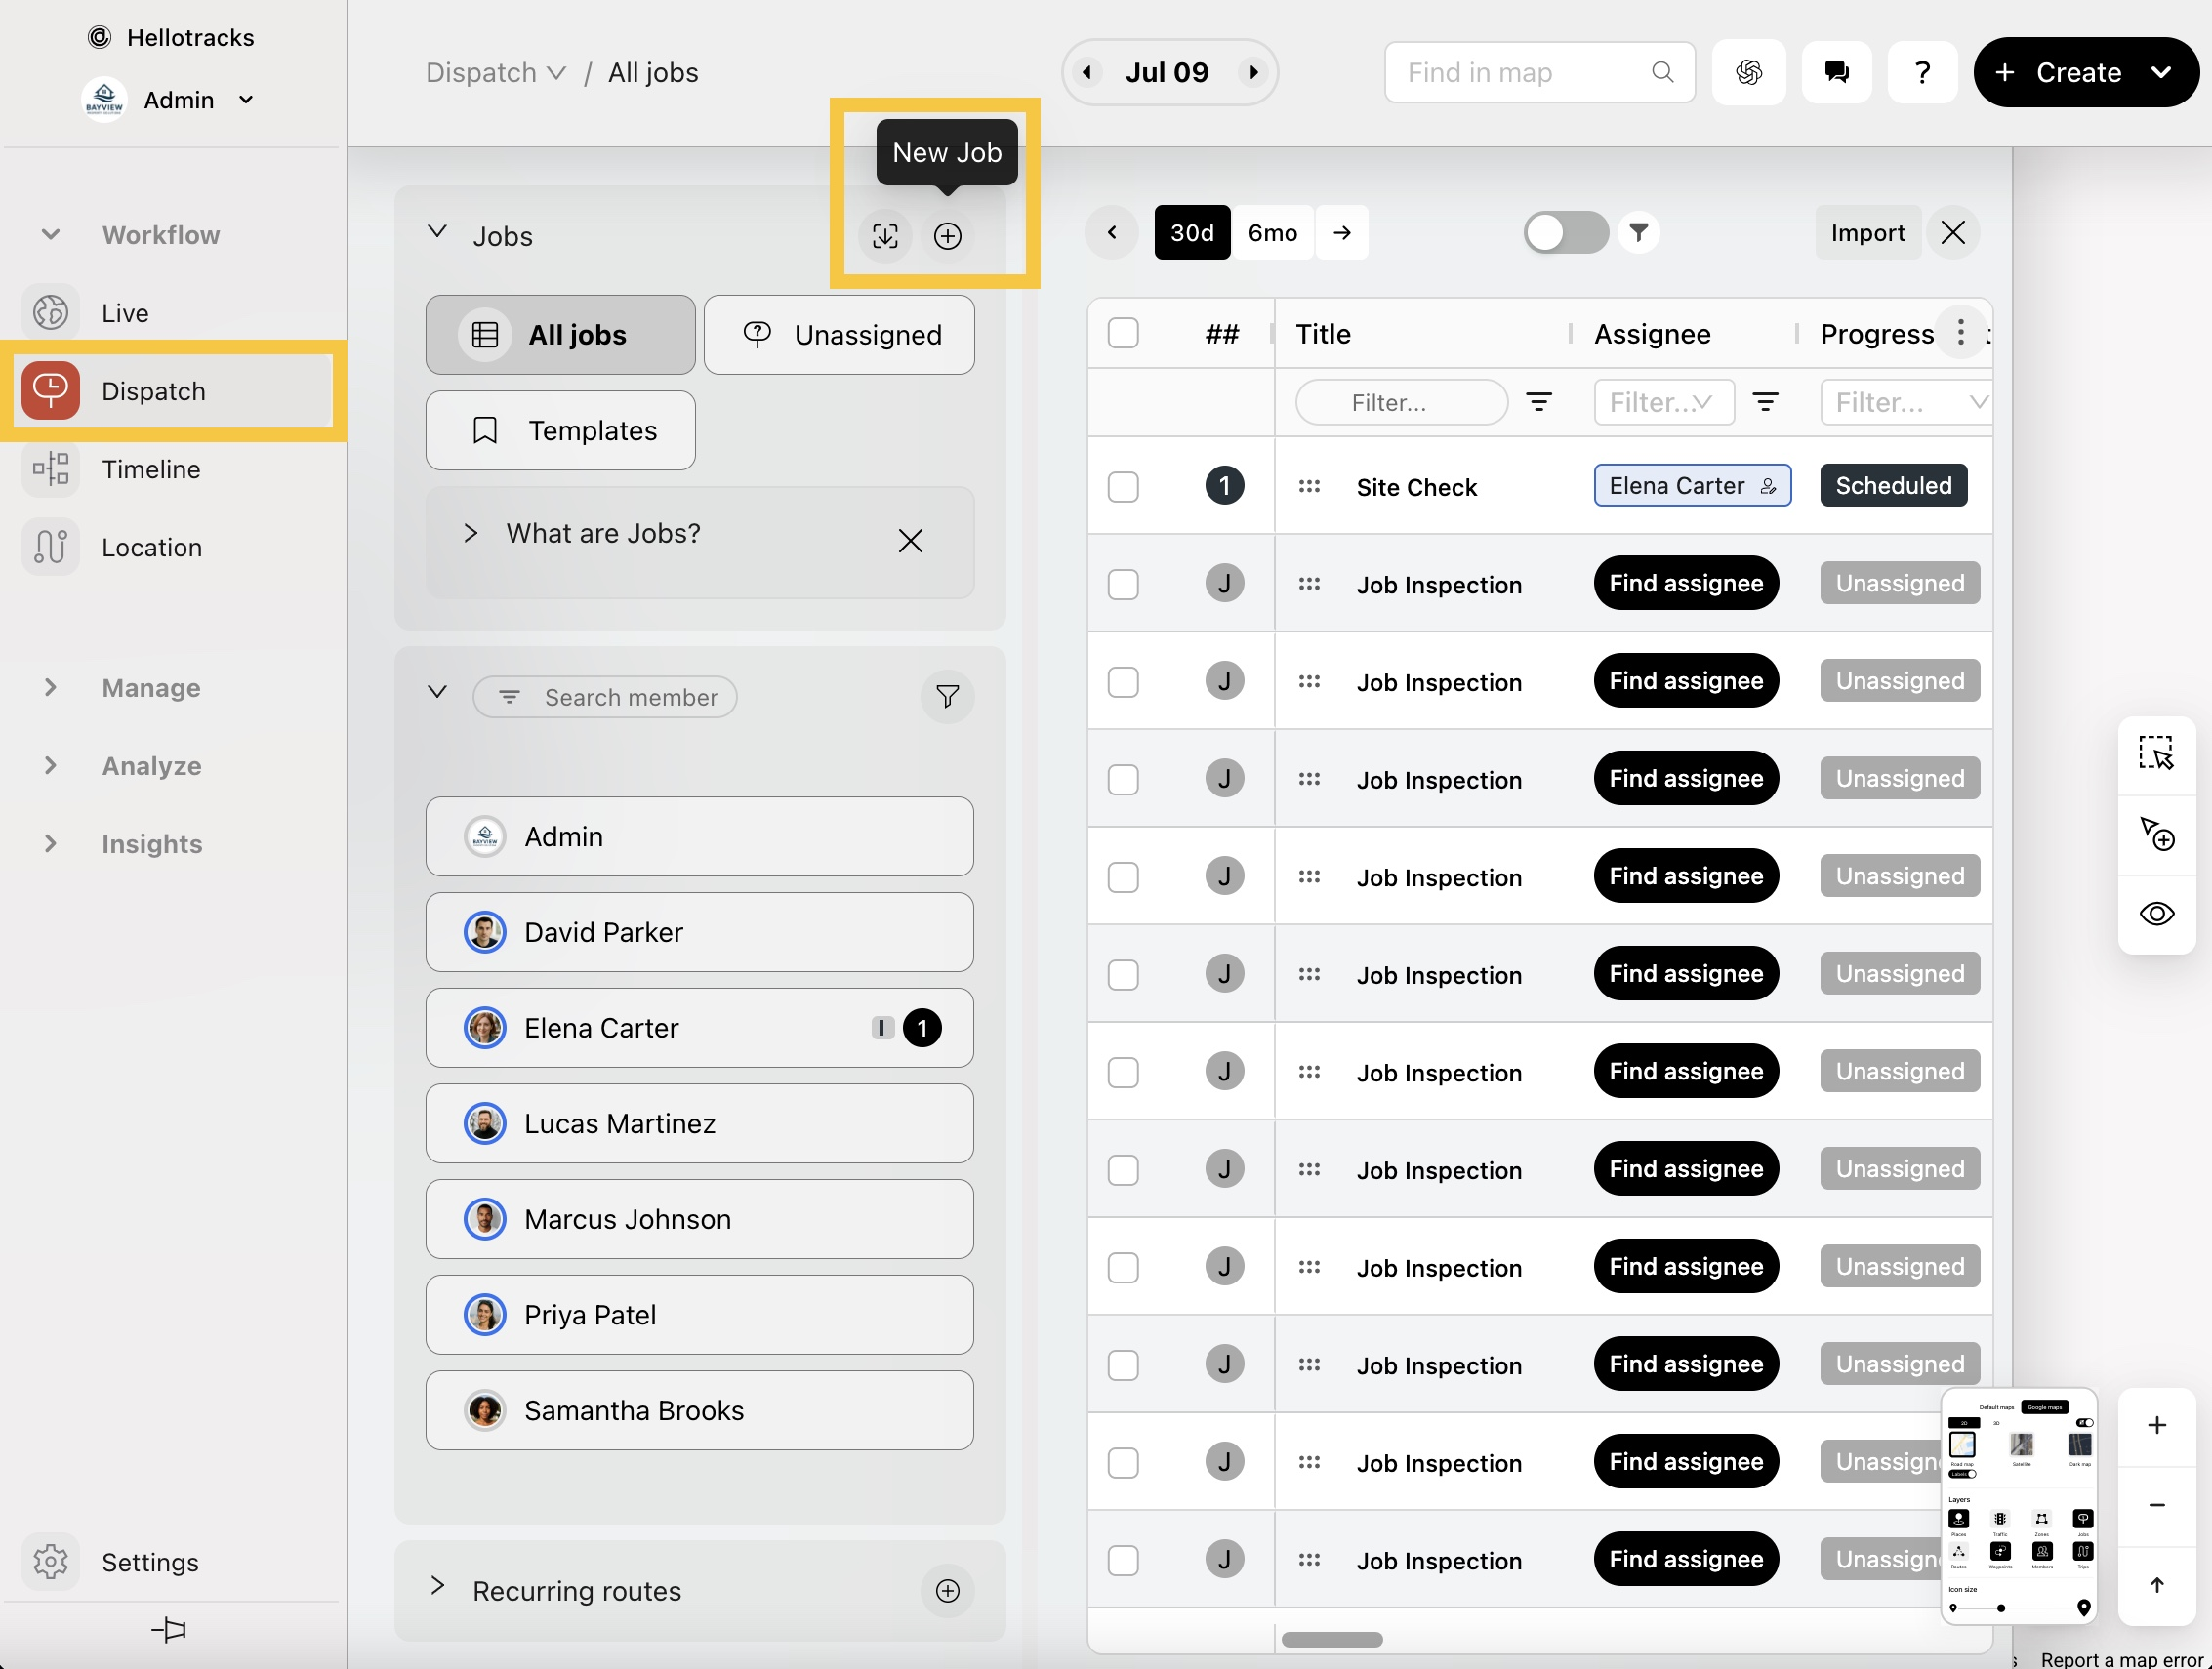Image resolution: width=2212 pixels, height=1669 pixels.
Task: Select the 30d time range
Action: pos(1191,233)
